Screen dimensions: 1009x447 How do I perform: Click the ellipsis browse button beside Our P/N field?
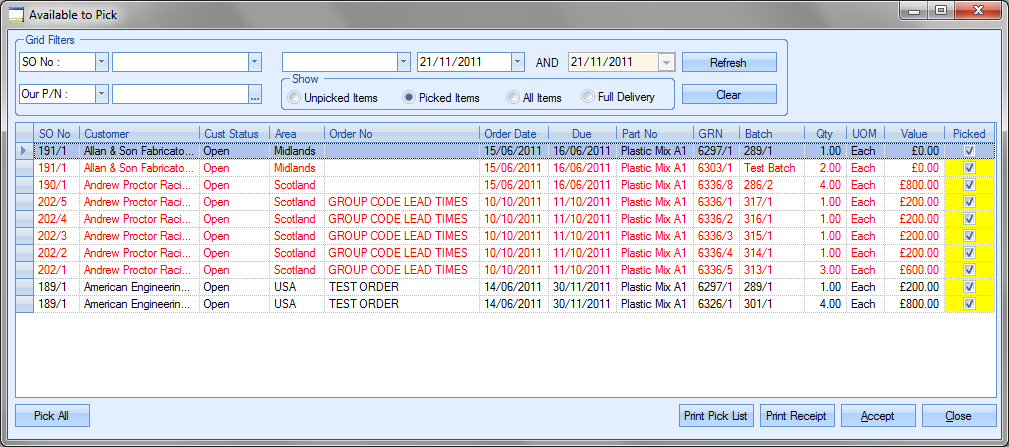(255, 95)
